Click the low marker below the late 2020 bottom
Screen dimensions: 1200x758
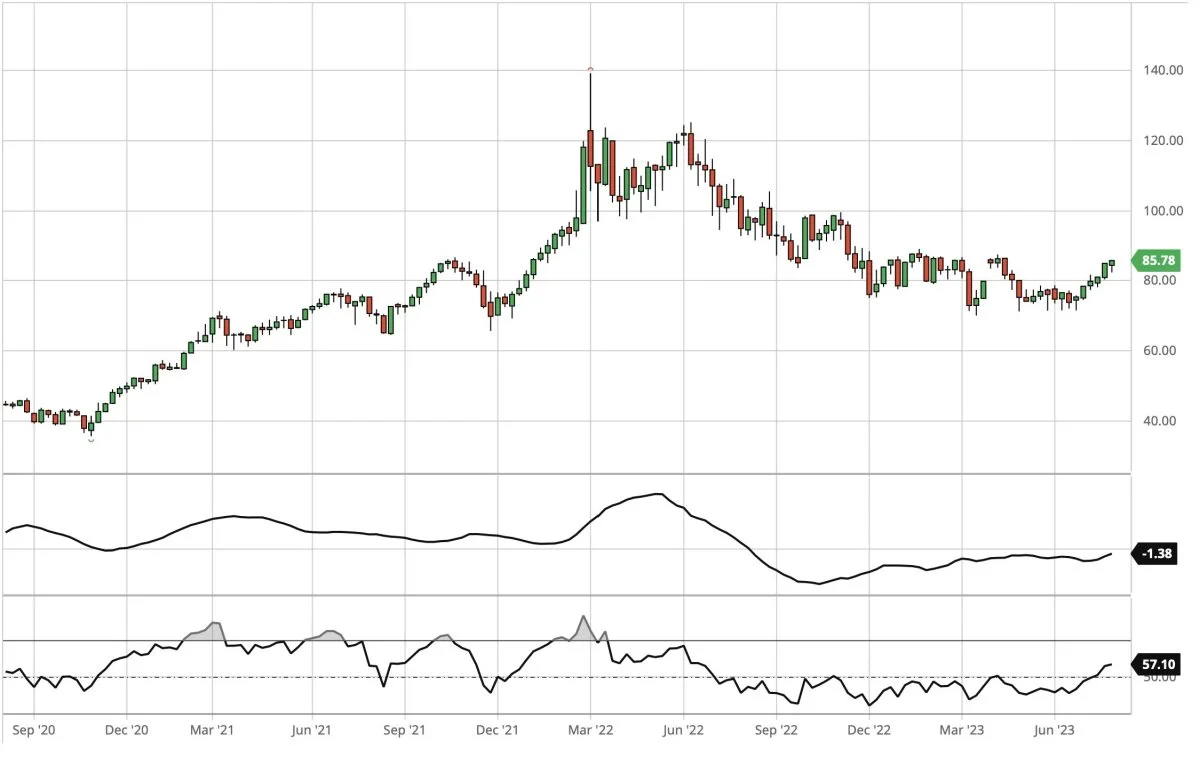click(x=91, y=440)
